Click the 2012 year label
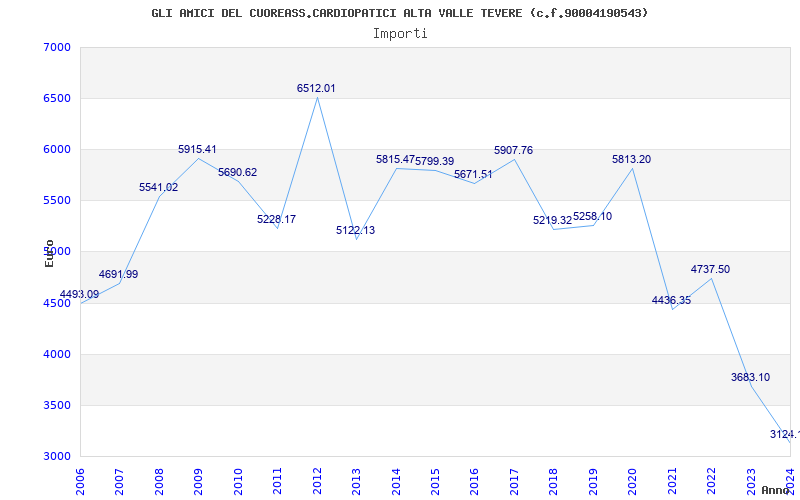Screen dimensions: 800x500 pos(317,480)
